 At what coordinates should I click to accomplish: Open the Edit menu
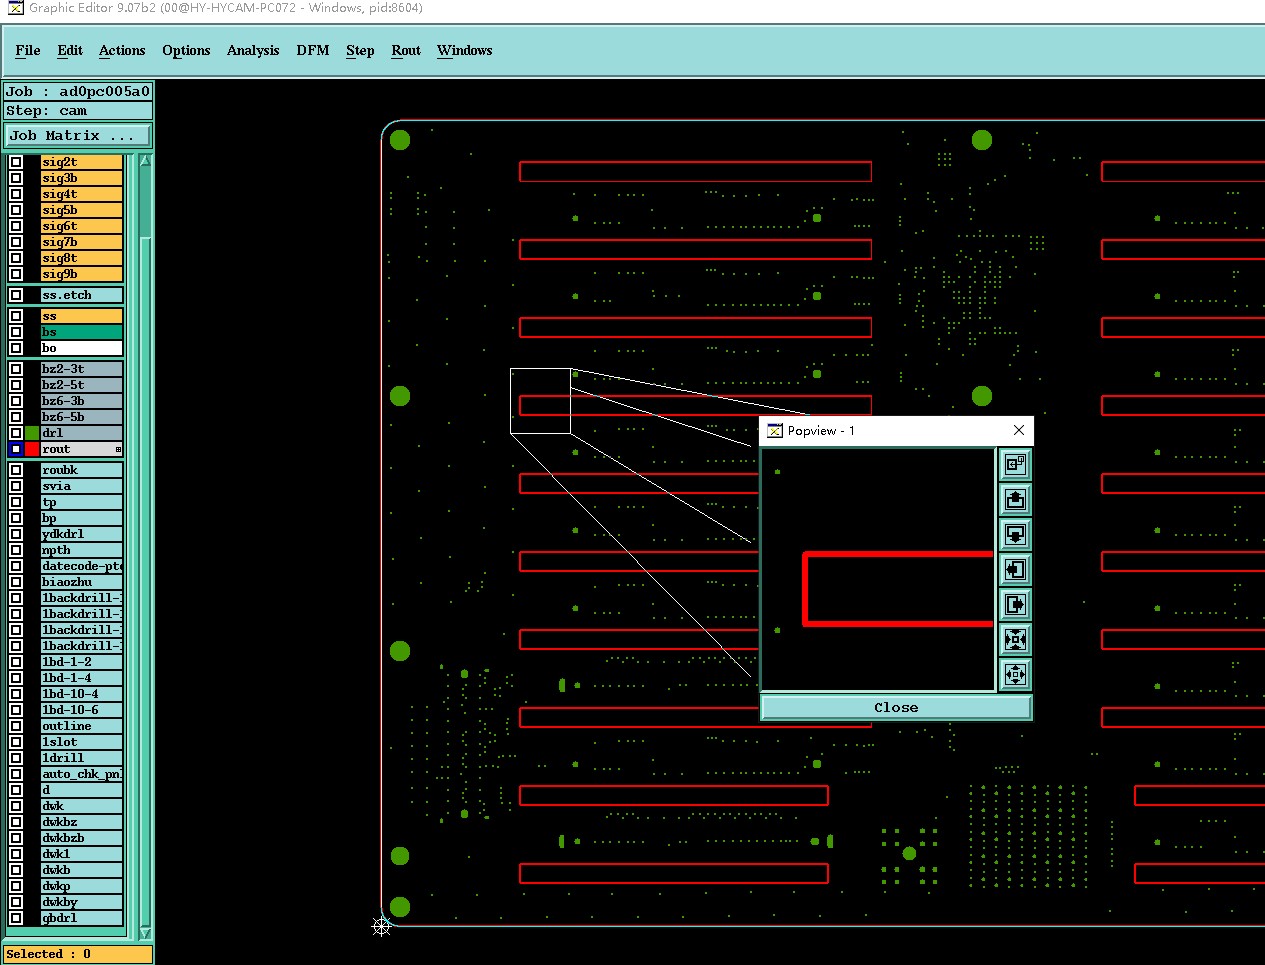pos(70,51)
